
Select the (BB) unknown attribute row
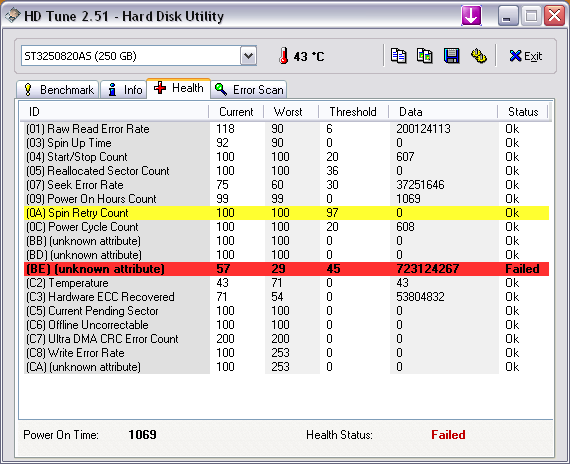pos(286,241)
